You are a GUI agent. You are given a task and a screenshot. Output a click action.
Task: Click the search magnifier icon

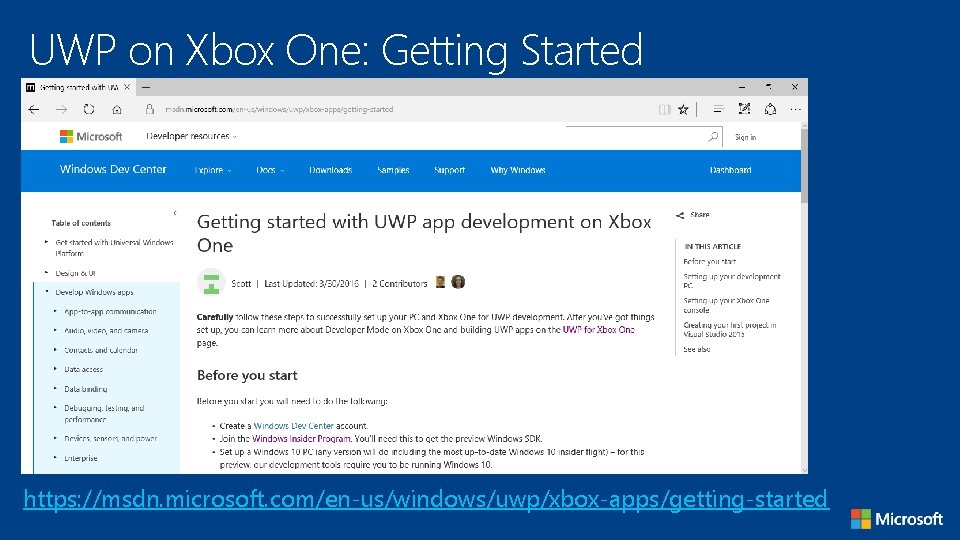(713, 137)
